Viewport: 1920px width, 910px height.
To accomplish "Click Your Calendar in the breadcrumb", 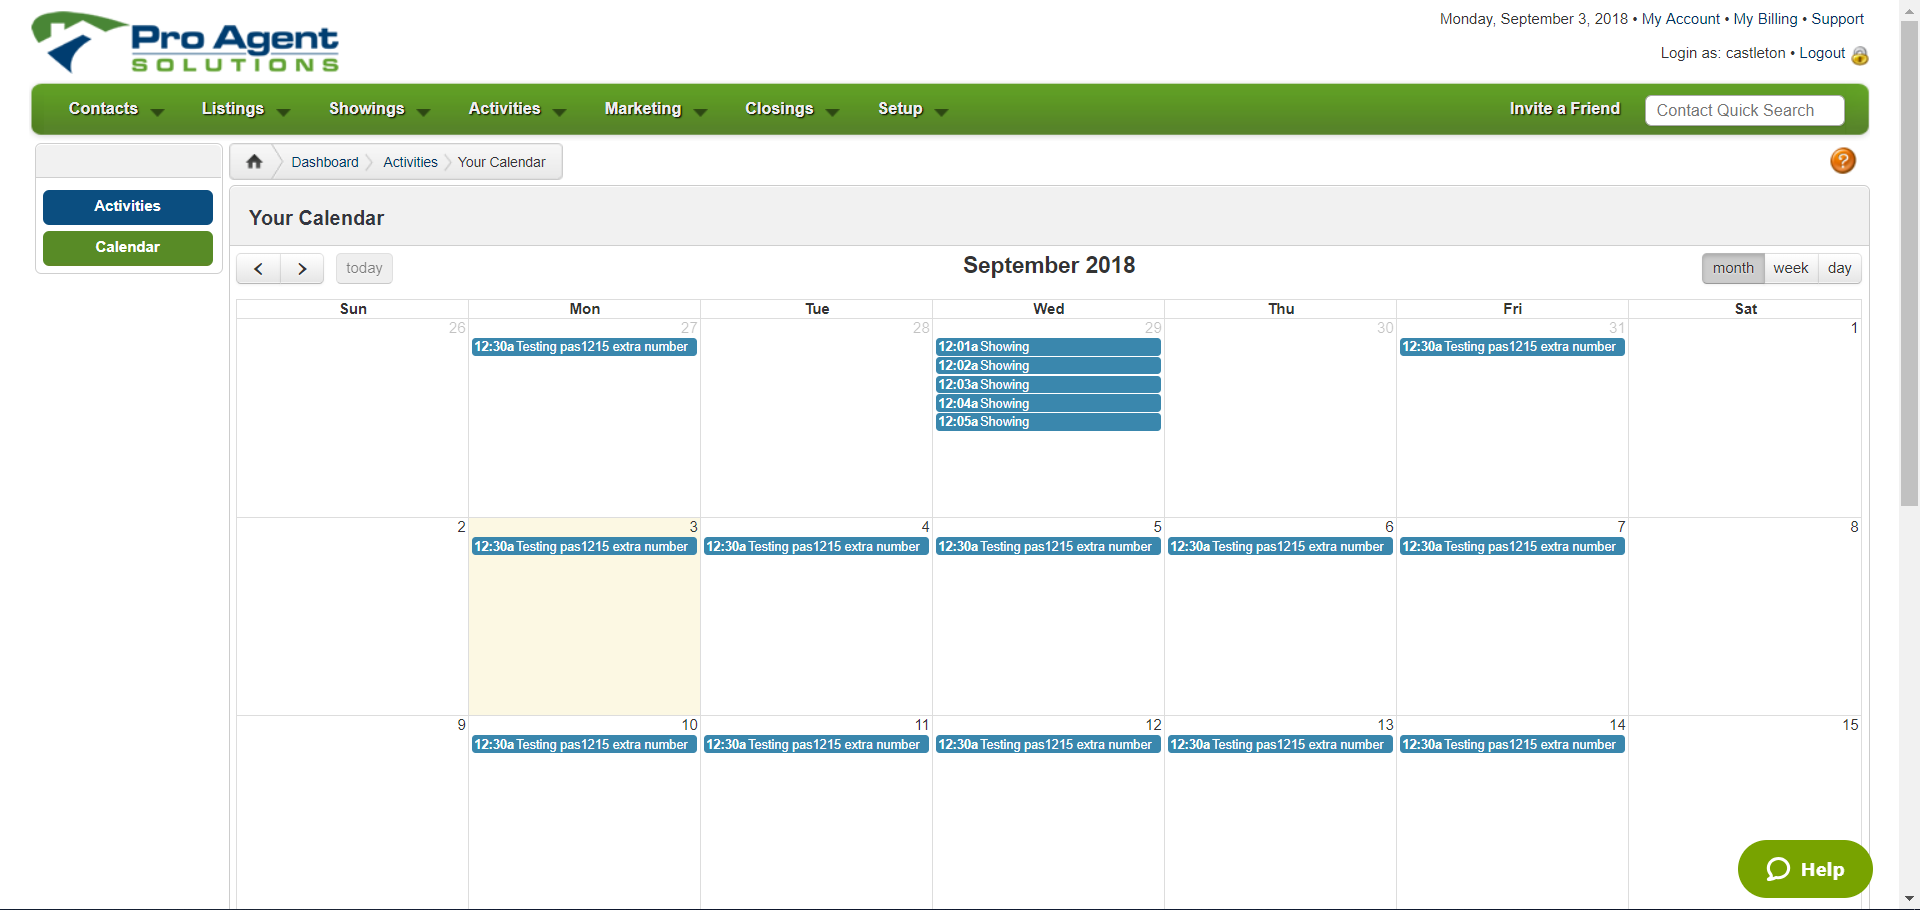I will tap(502, 162).
